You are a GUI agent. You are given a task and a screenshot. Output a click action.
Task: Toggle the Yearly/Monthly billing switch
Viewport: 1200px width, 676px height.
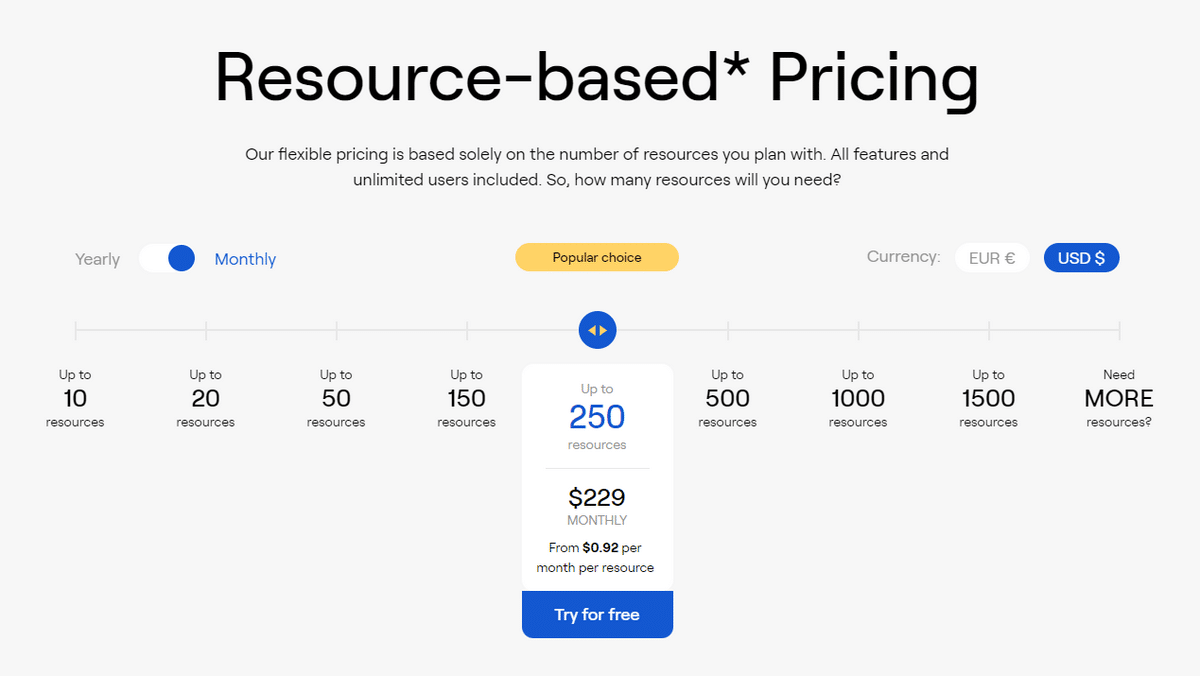click(x=167, y=258)
